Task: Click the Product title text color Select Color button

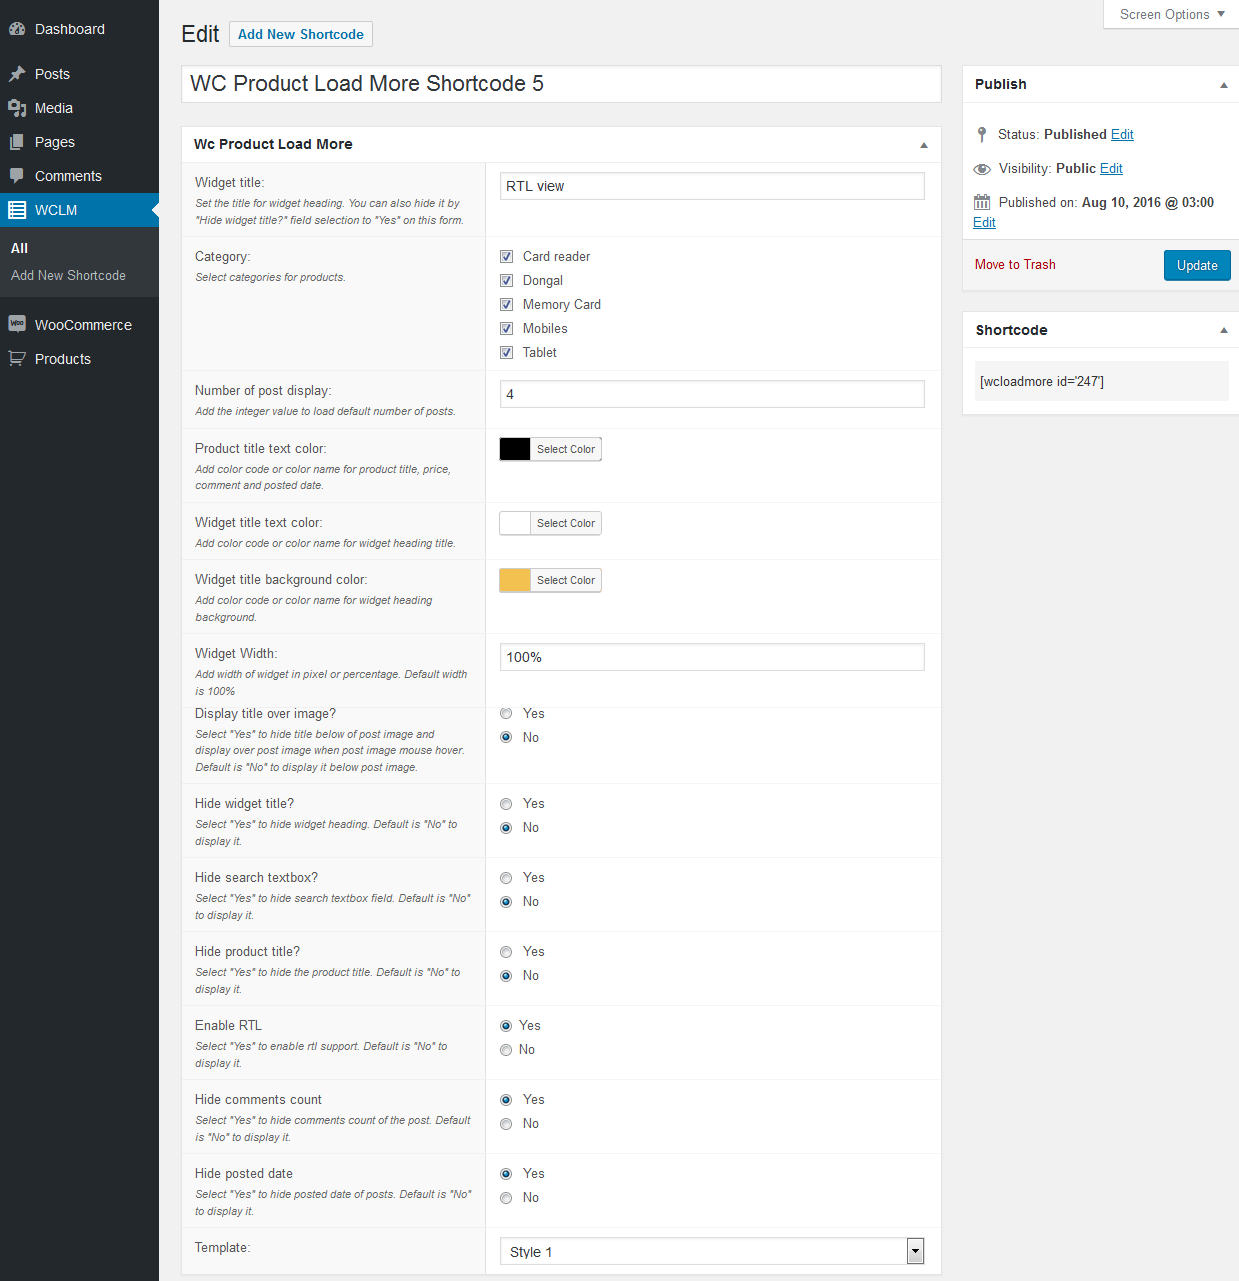Action: click(565, 449)
